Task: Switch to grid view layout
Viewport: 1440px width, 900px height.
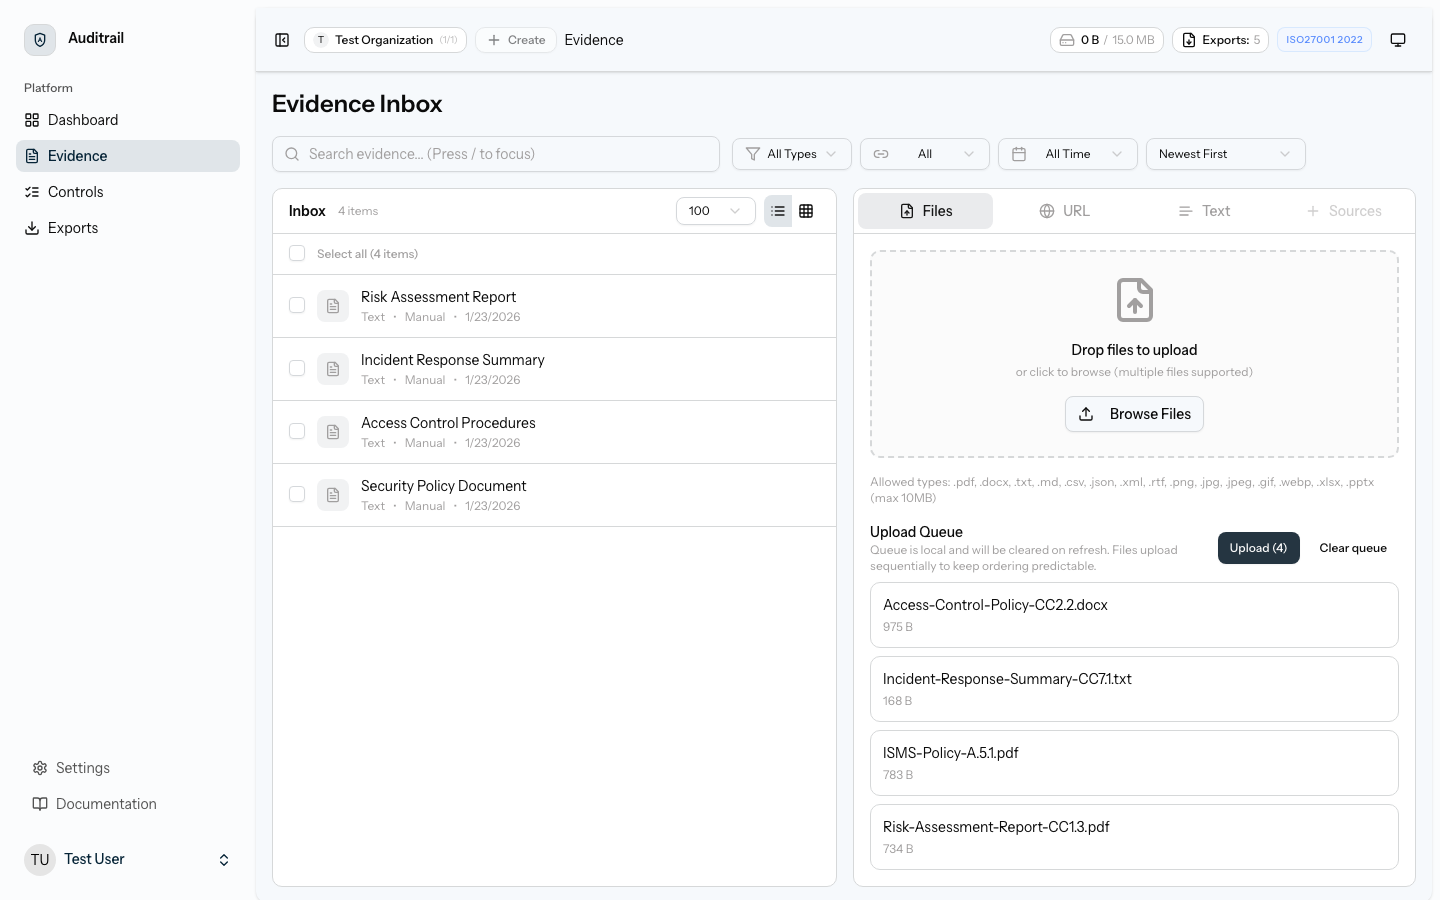Action: [x=806, y=211]
